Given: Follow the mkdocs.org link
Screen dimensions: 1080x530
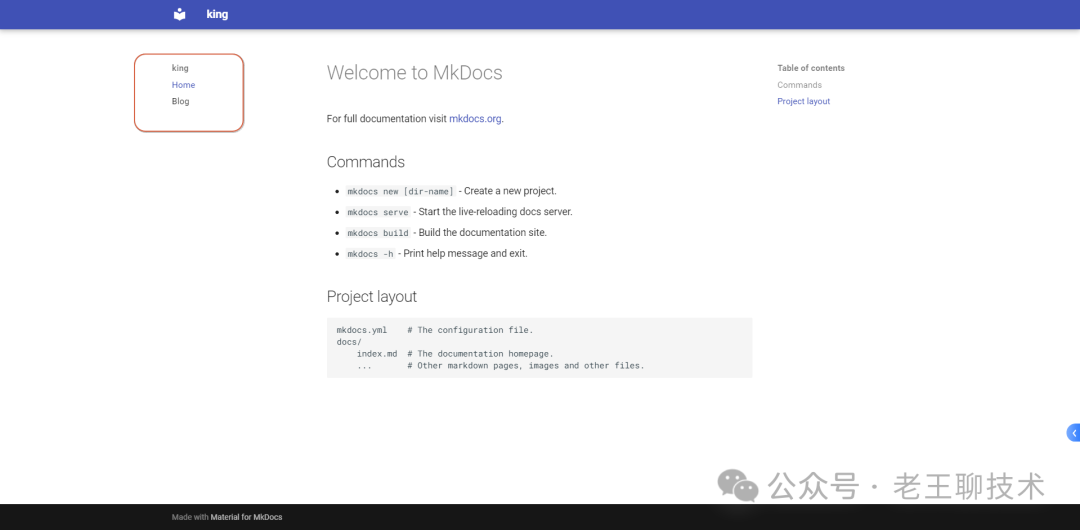Looking at the screenshot, I should tap(475, 119).
